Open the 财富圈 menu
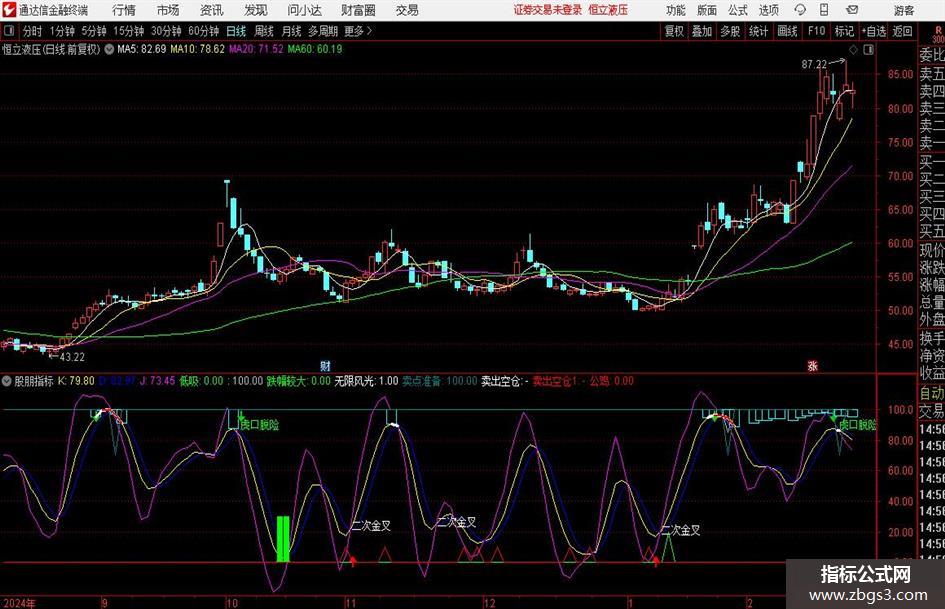The height and width of the screenshot is (609, 945). click(x=359, y=10)
